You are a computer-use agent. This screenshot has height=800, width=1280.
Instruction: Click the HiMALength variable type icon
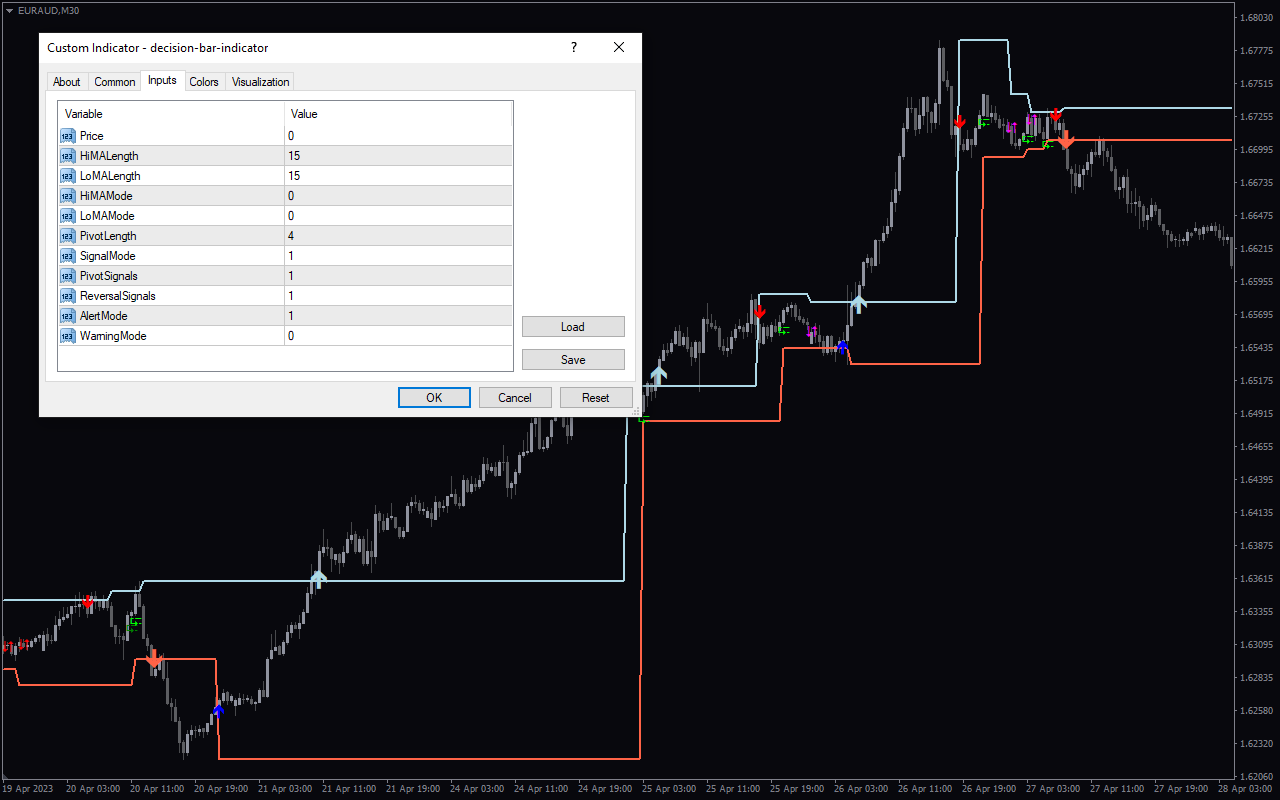[x=68, y=156]
